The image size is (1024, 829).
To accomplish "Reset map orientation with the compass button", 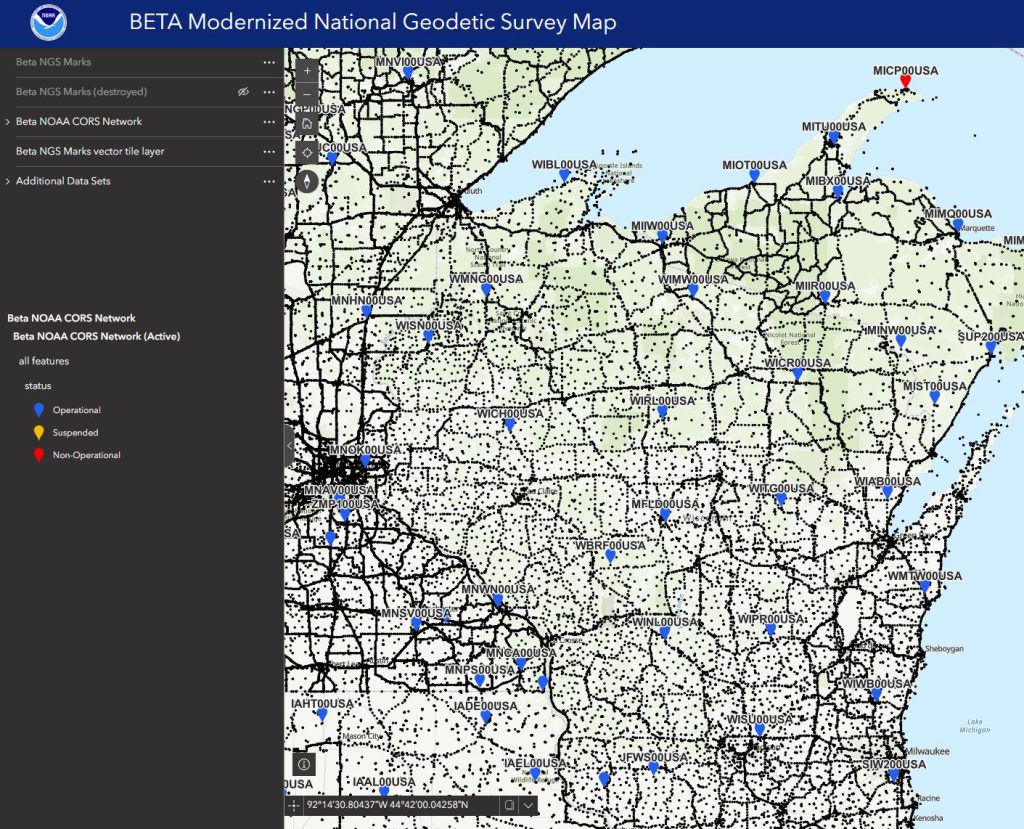I will pos(307,182).
